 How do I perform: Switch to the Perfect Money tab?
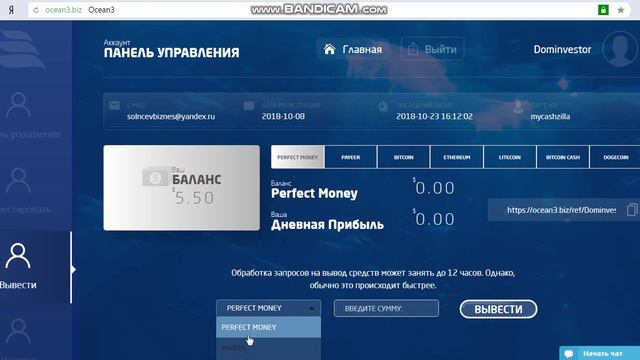298,157
